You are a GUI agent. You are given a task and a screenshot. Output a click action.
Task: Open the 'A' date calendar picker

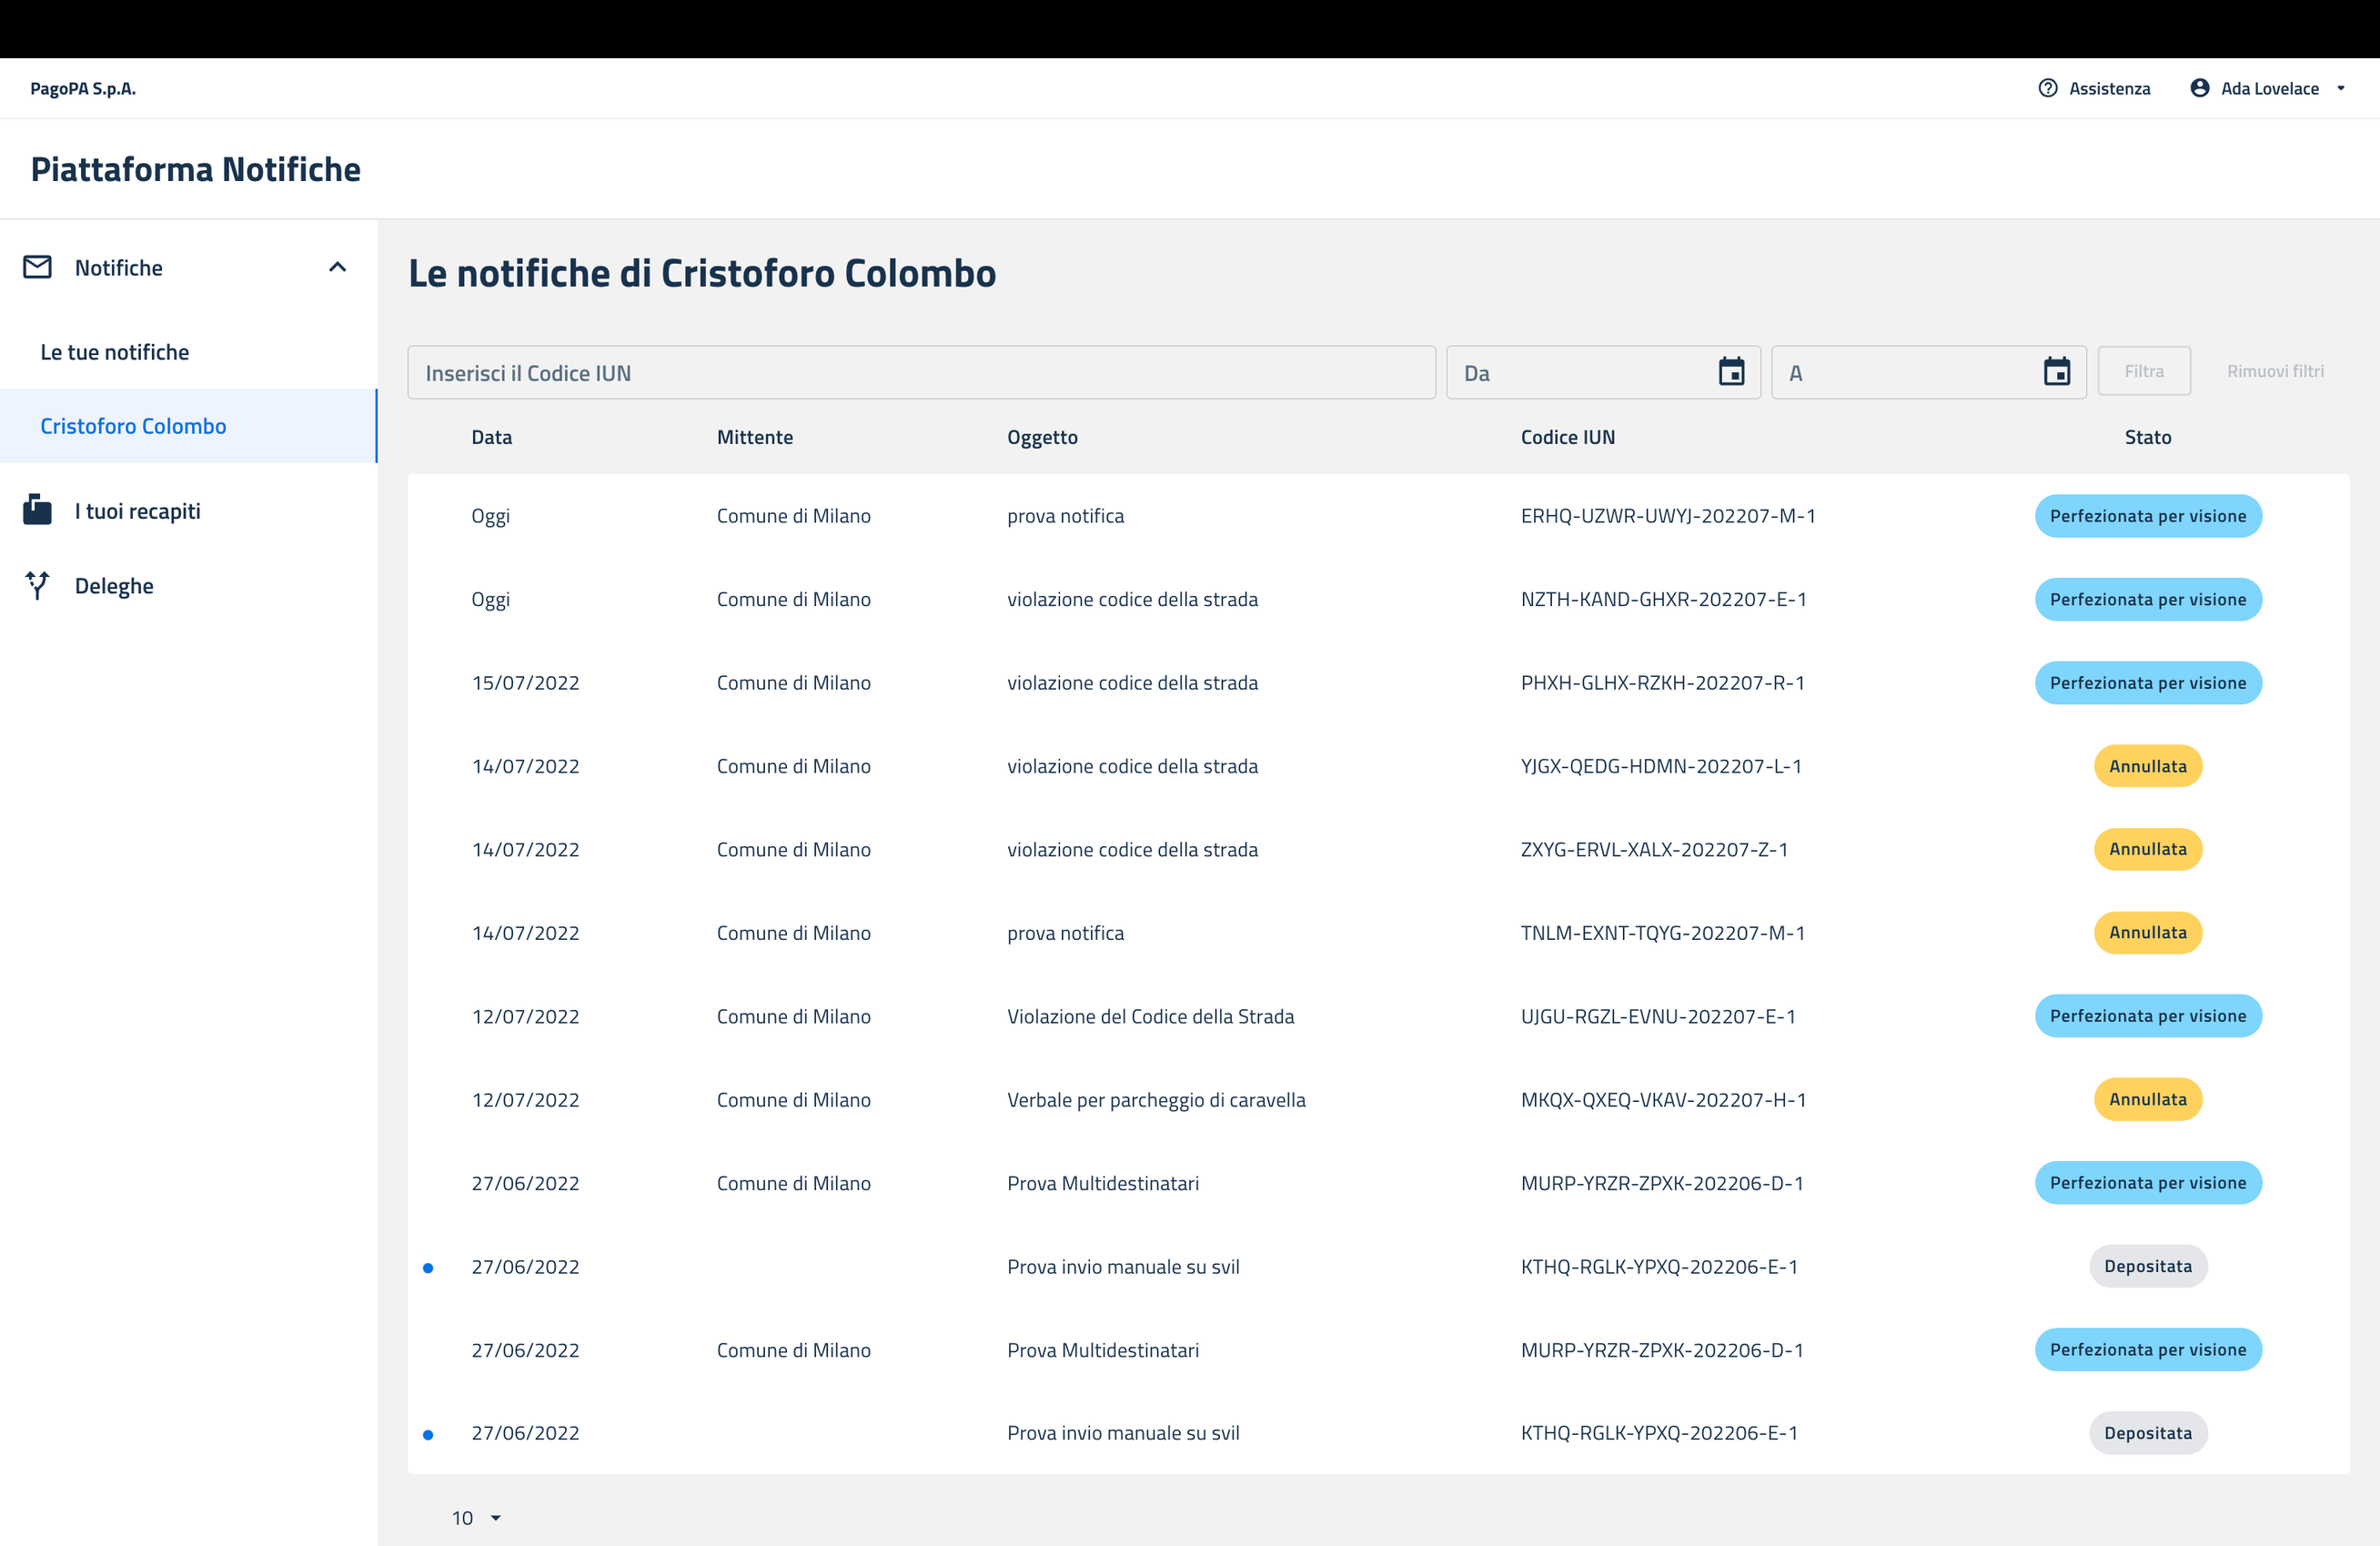[2056, 372]
